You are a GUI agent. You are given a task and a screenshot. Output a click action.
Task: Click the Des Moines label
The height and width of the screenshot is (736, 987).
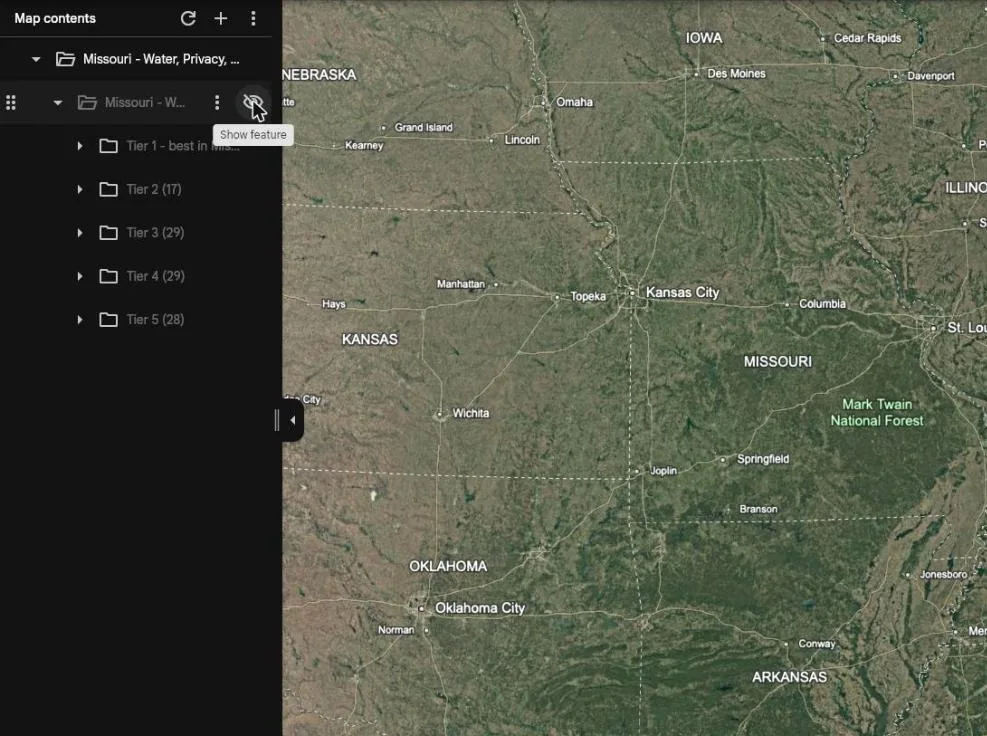[x=736, y=74]
